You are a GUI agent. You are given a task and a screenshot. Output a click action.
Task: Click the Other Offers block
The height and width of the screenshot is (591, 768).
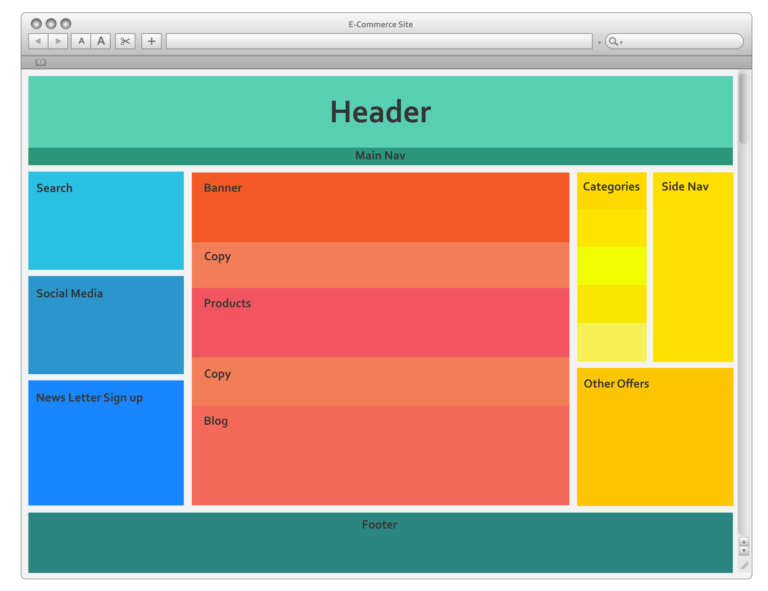click(x=655, y=437)
